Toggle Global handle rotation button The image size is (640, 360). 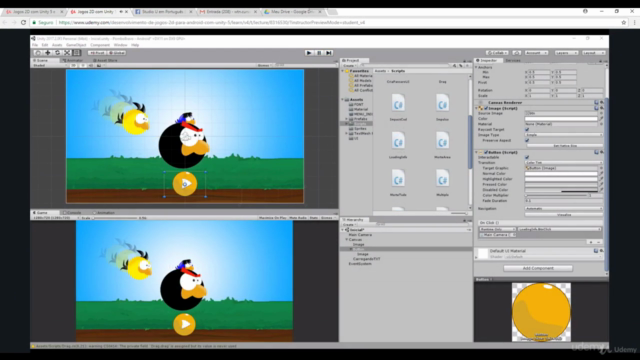tap(117, 53)
